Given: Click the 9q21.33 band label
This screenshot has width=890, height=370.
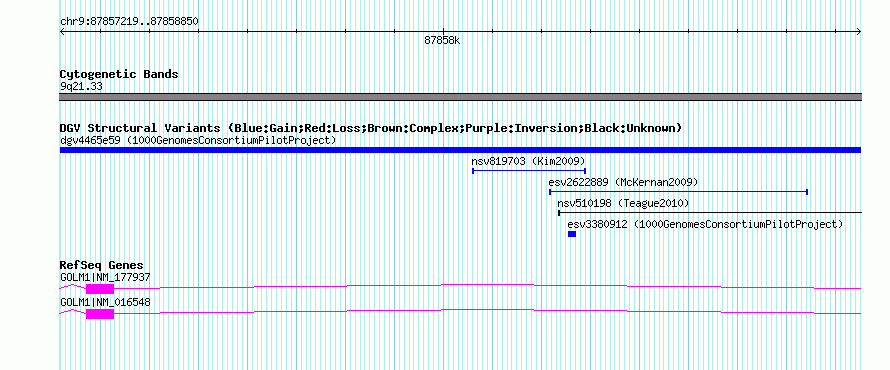Looking at the screenshot, I should (x=81, y=87).
